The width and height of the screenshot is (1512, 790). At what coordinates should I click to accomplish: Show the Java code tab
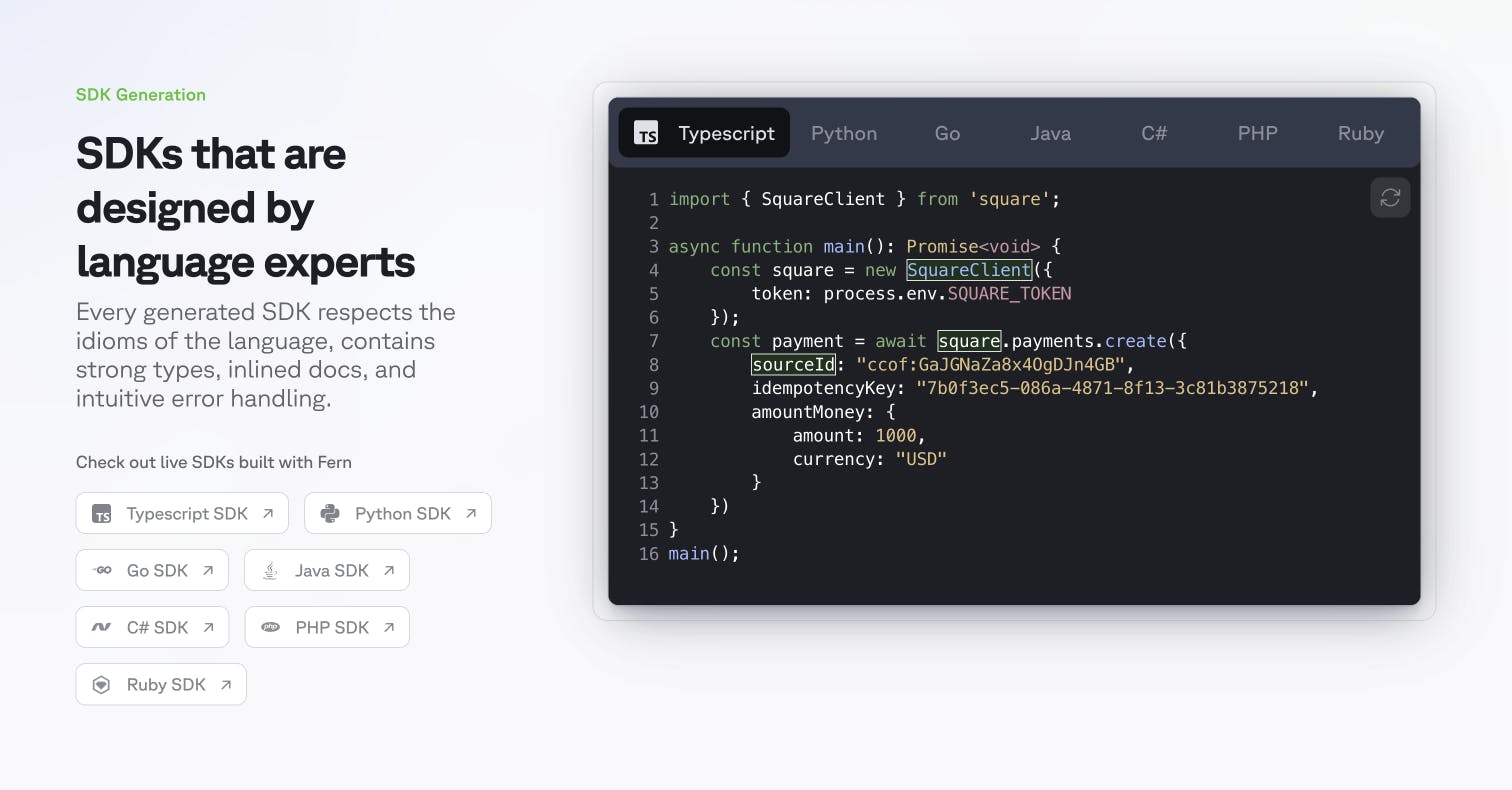click(x=1051, y=133)
